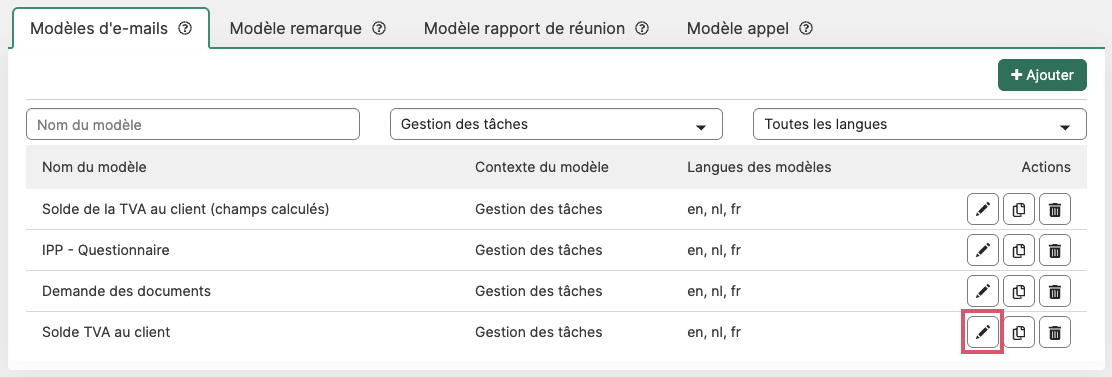Focus the Nom du modèle search field

point(193,124)
